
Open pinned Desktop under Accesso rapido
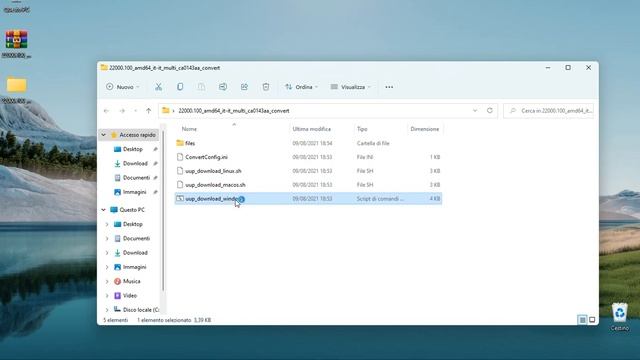click(133, 149)
